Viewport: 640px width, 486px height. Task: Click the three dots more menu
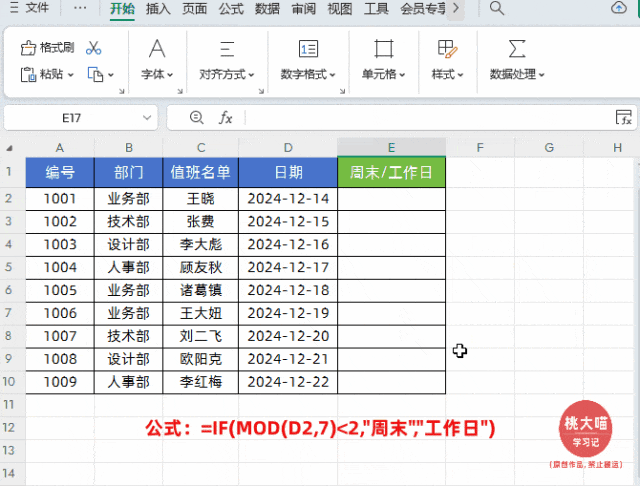pyautogui.click(x=80, y=7)
